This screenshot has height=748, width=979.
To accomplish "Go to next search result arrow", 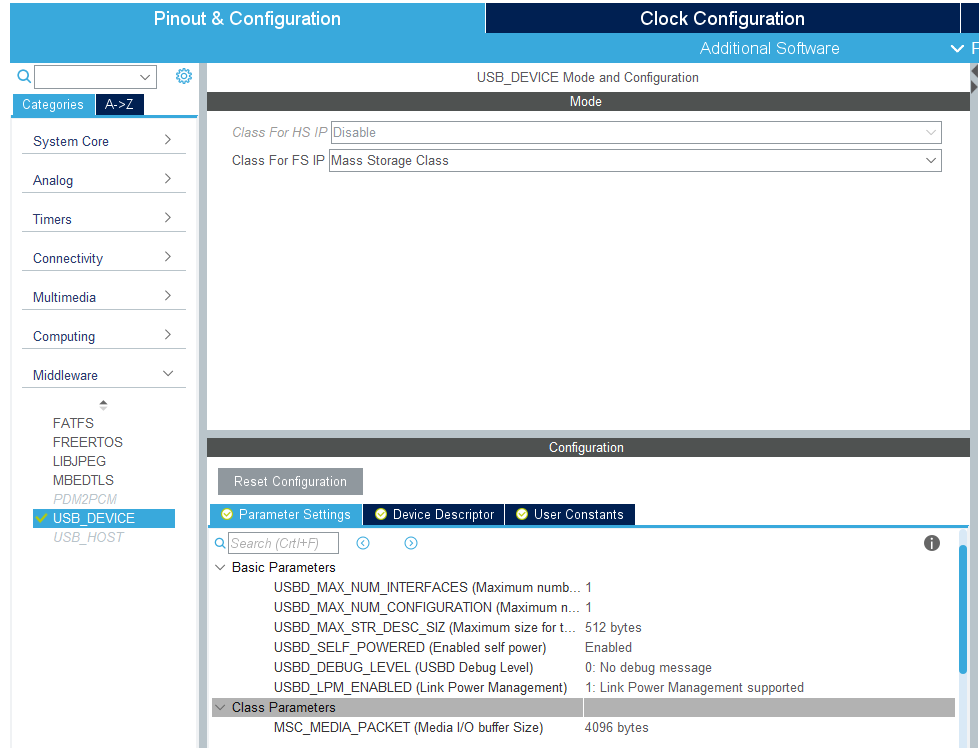I will (x=411, y=543).
